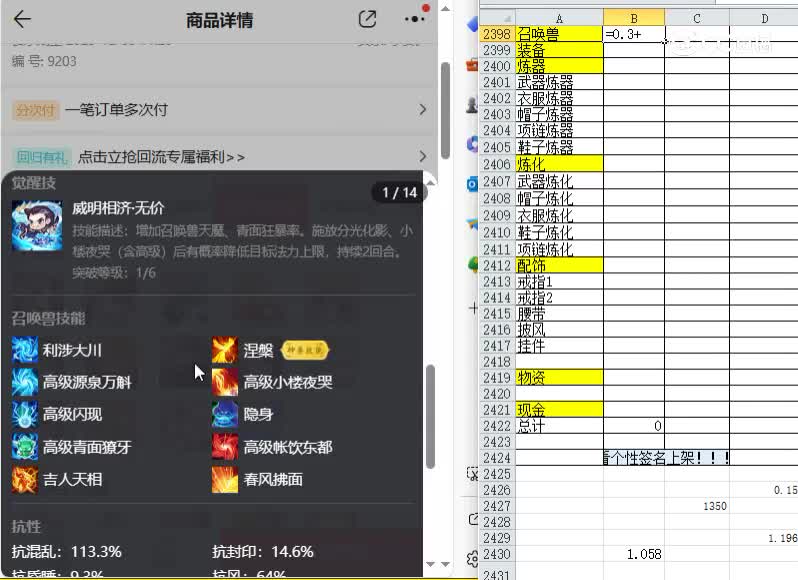Viewport: 798px width, 580px height.
Task: Click the cell with value 0 beside 总计
Action: coord(634,426)
